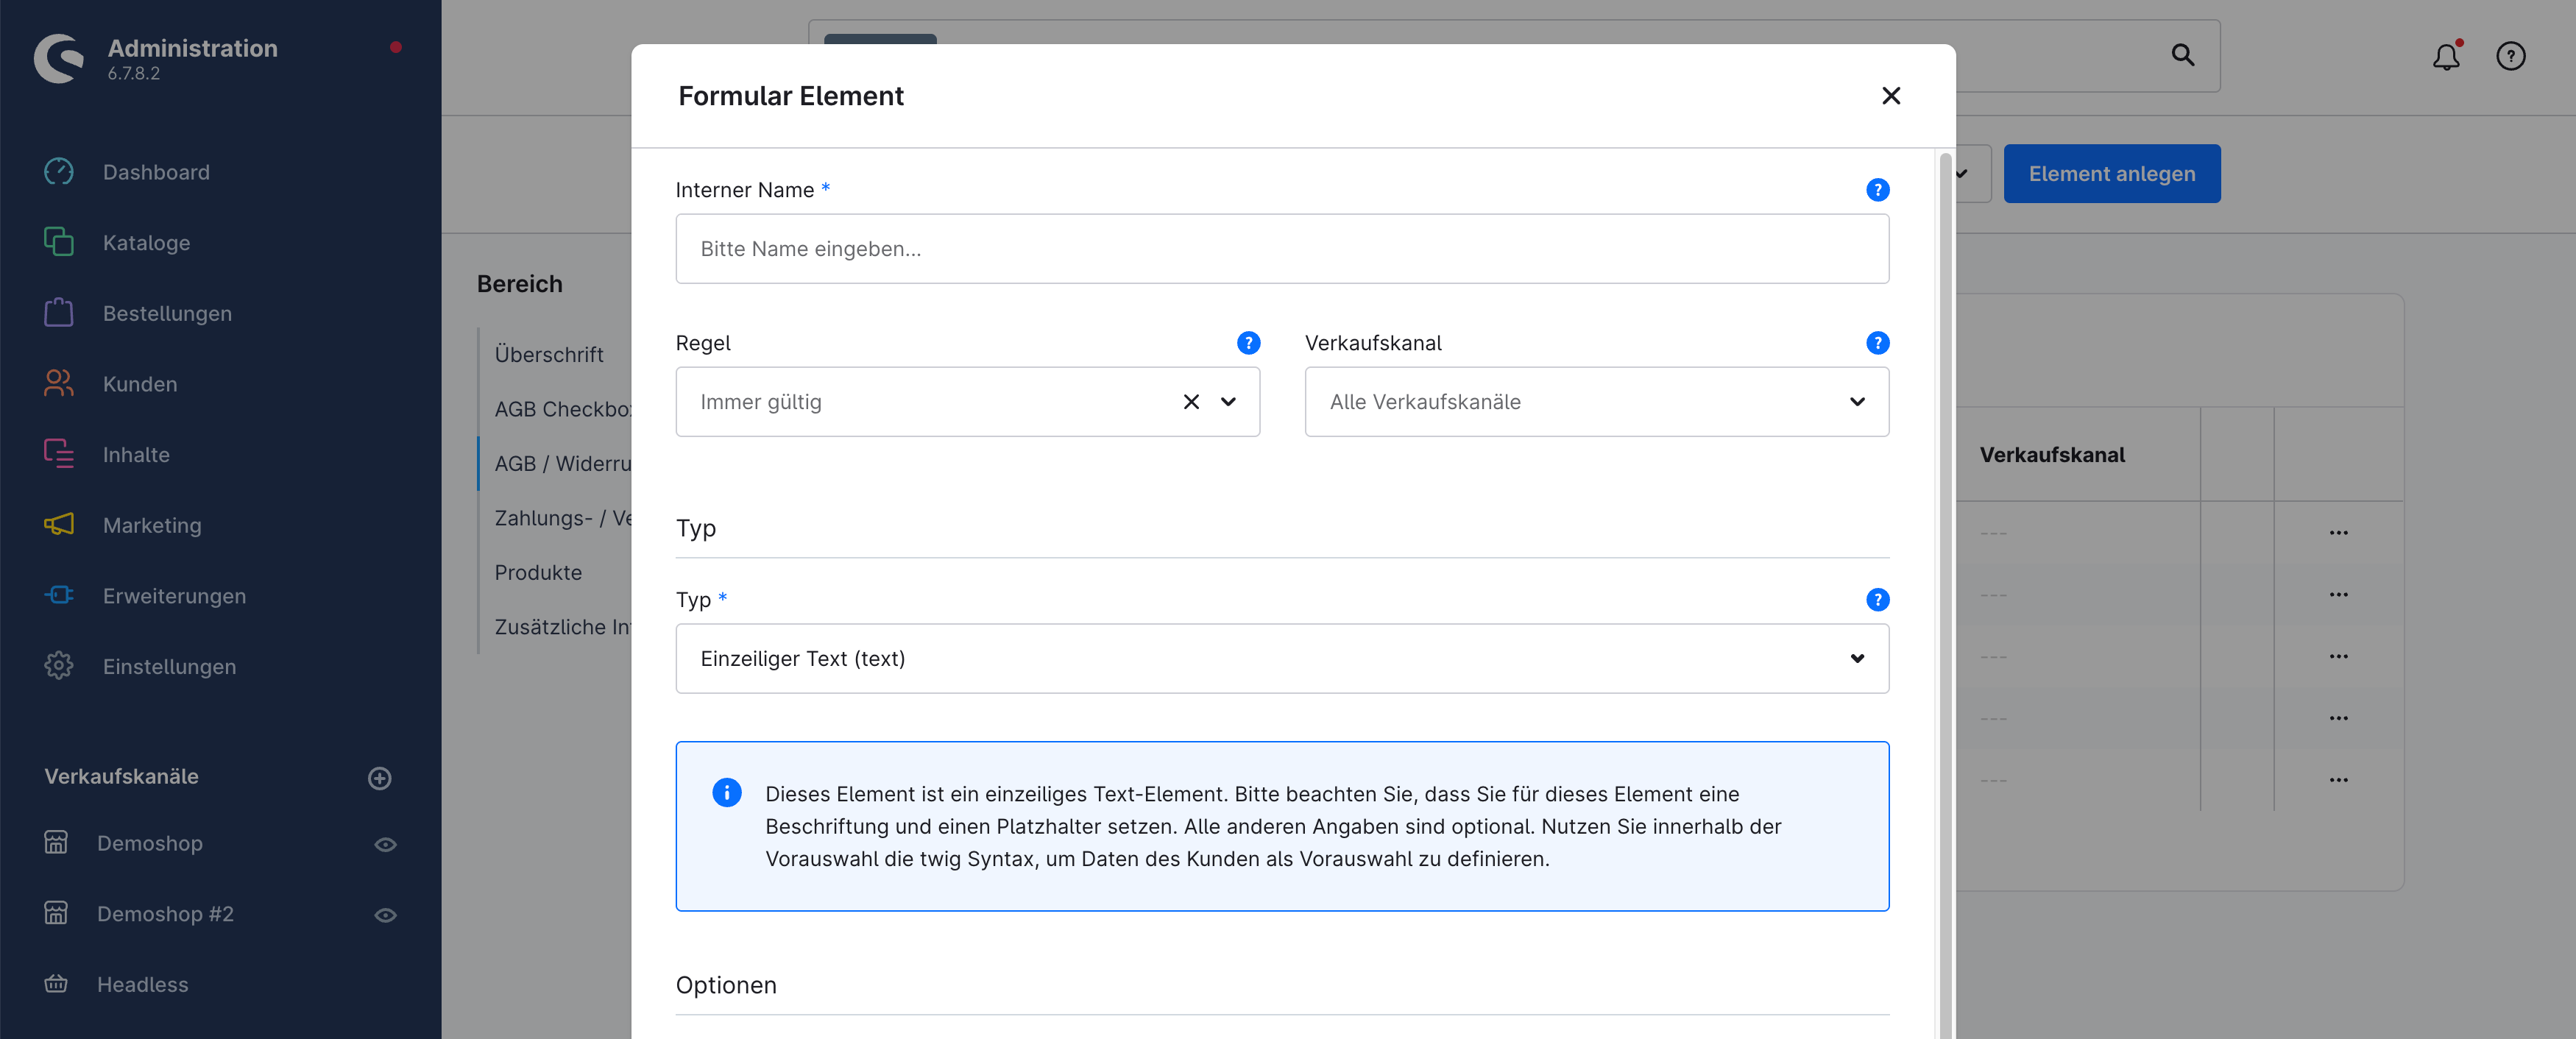The width and height of the screenshot is (2576, 1039).
Task: Open the help tooltip next to Regel
Action: point(1248,343)
